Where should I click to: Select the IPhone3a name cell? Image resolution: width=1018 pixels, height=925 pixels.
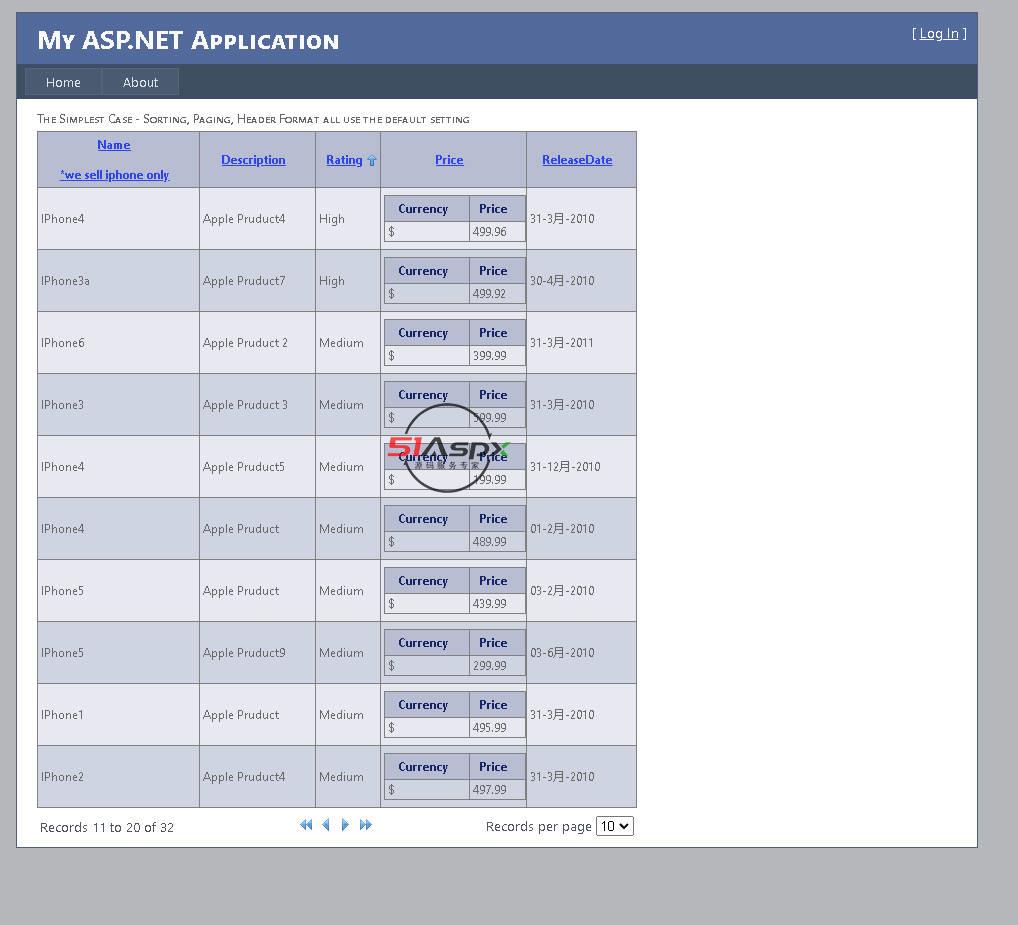pos(118,280)
